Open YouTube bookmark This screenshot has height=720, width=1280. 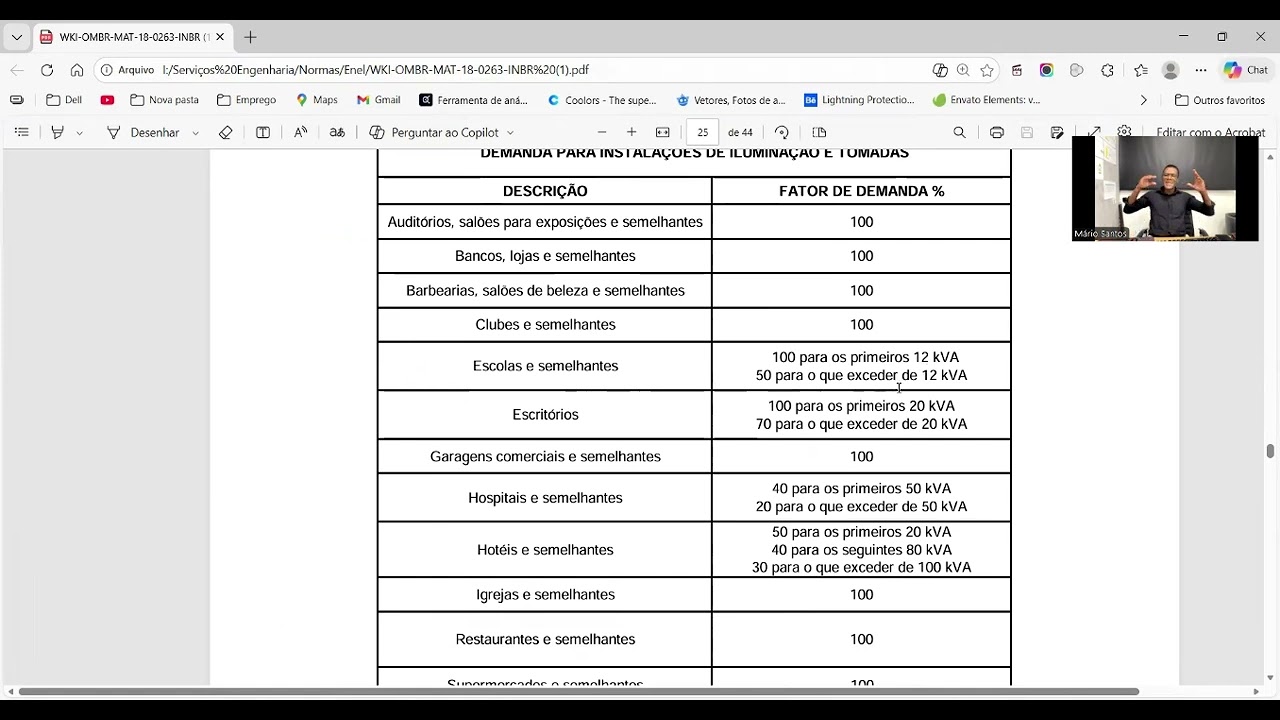tap(107, 100)
